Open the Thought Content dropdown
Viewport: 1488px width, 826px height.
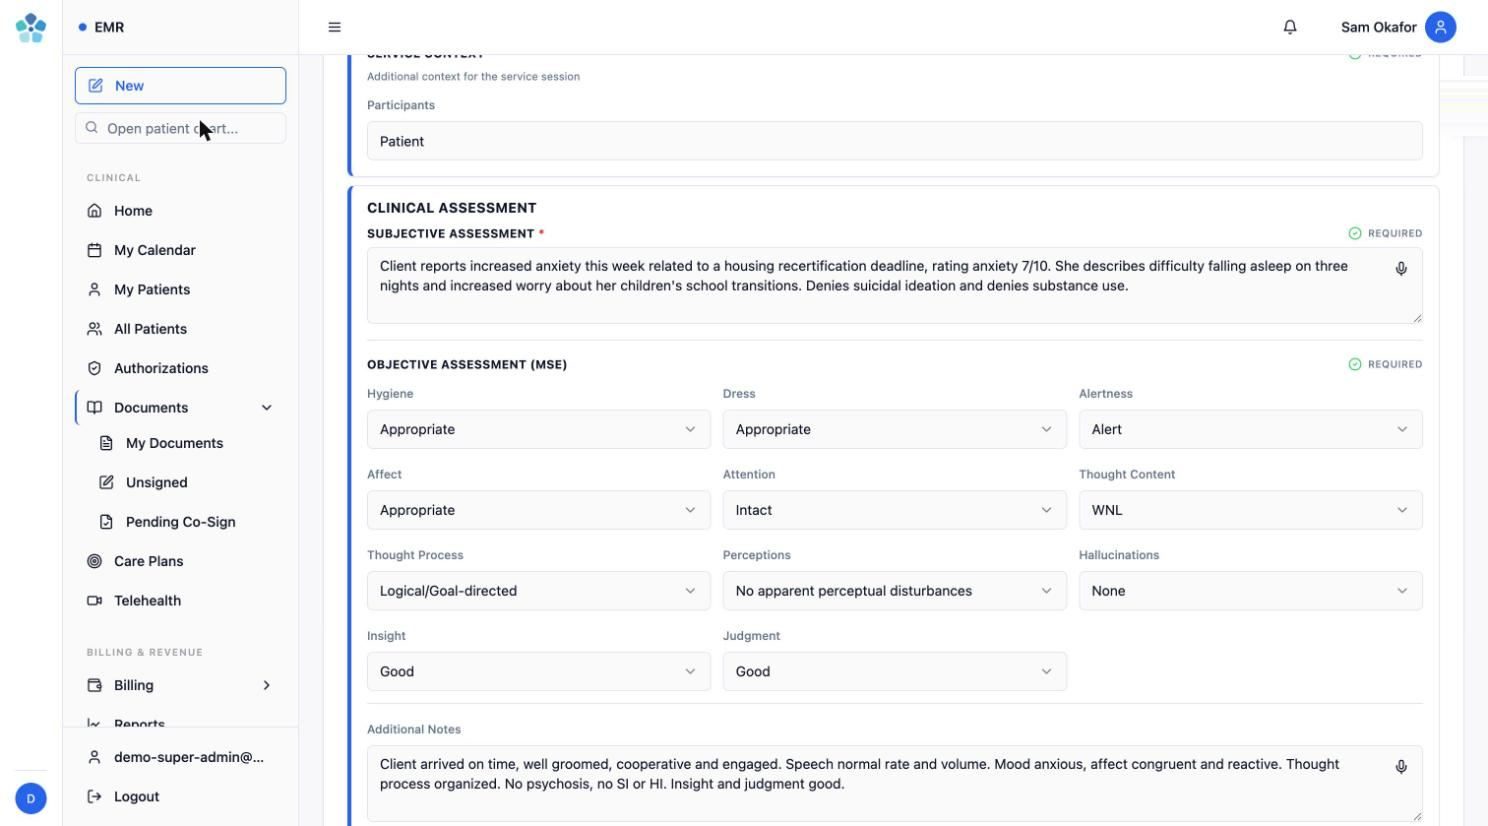pos(1251,510)
